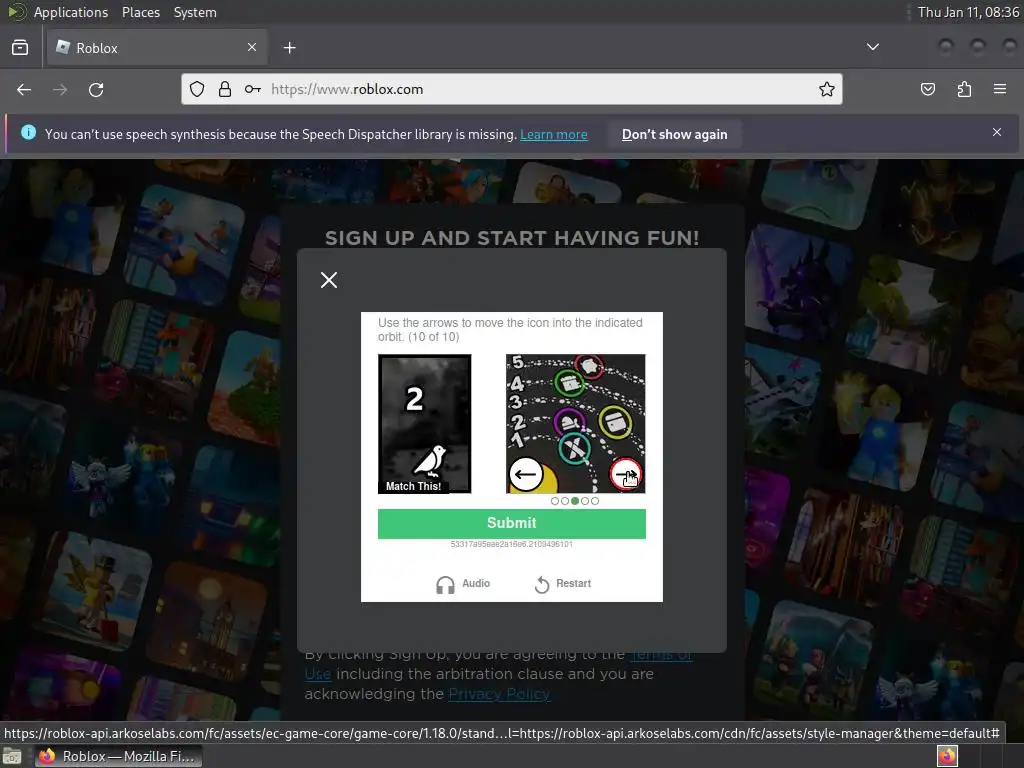This screenshot has height=768, width=1024.
Task: Click the clock showing Thu Jan 11
Action: click(968, 12)
